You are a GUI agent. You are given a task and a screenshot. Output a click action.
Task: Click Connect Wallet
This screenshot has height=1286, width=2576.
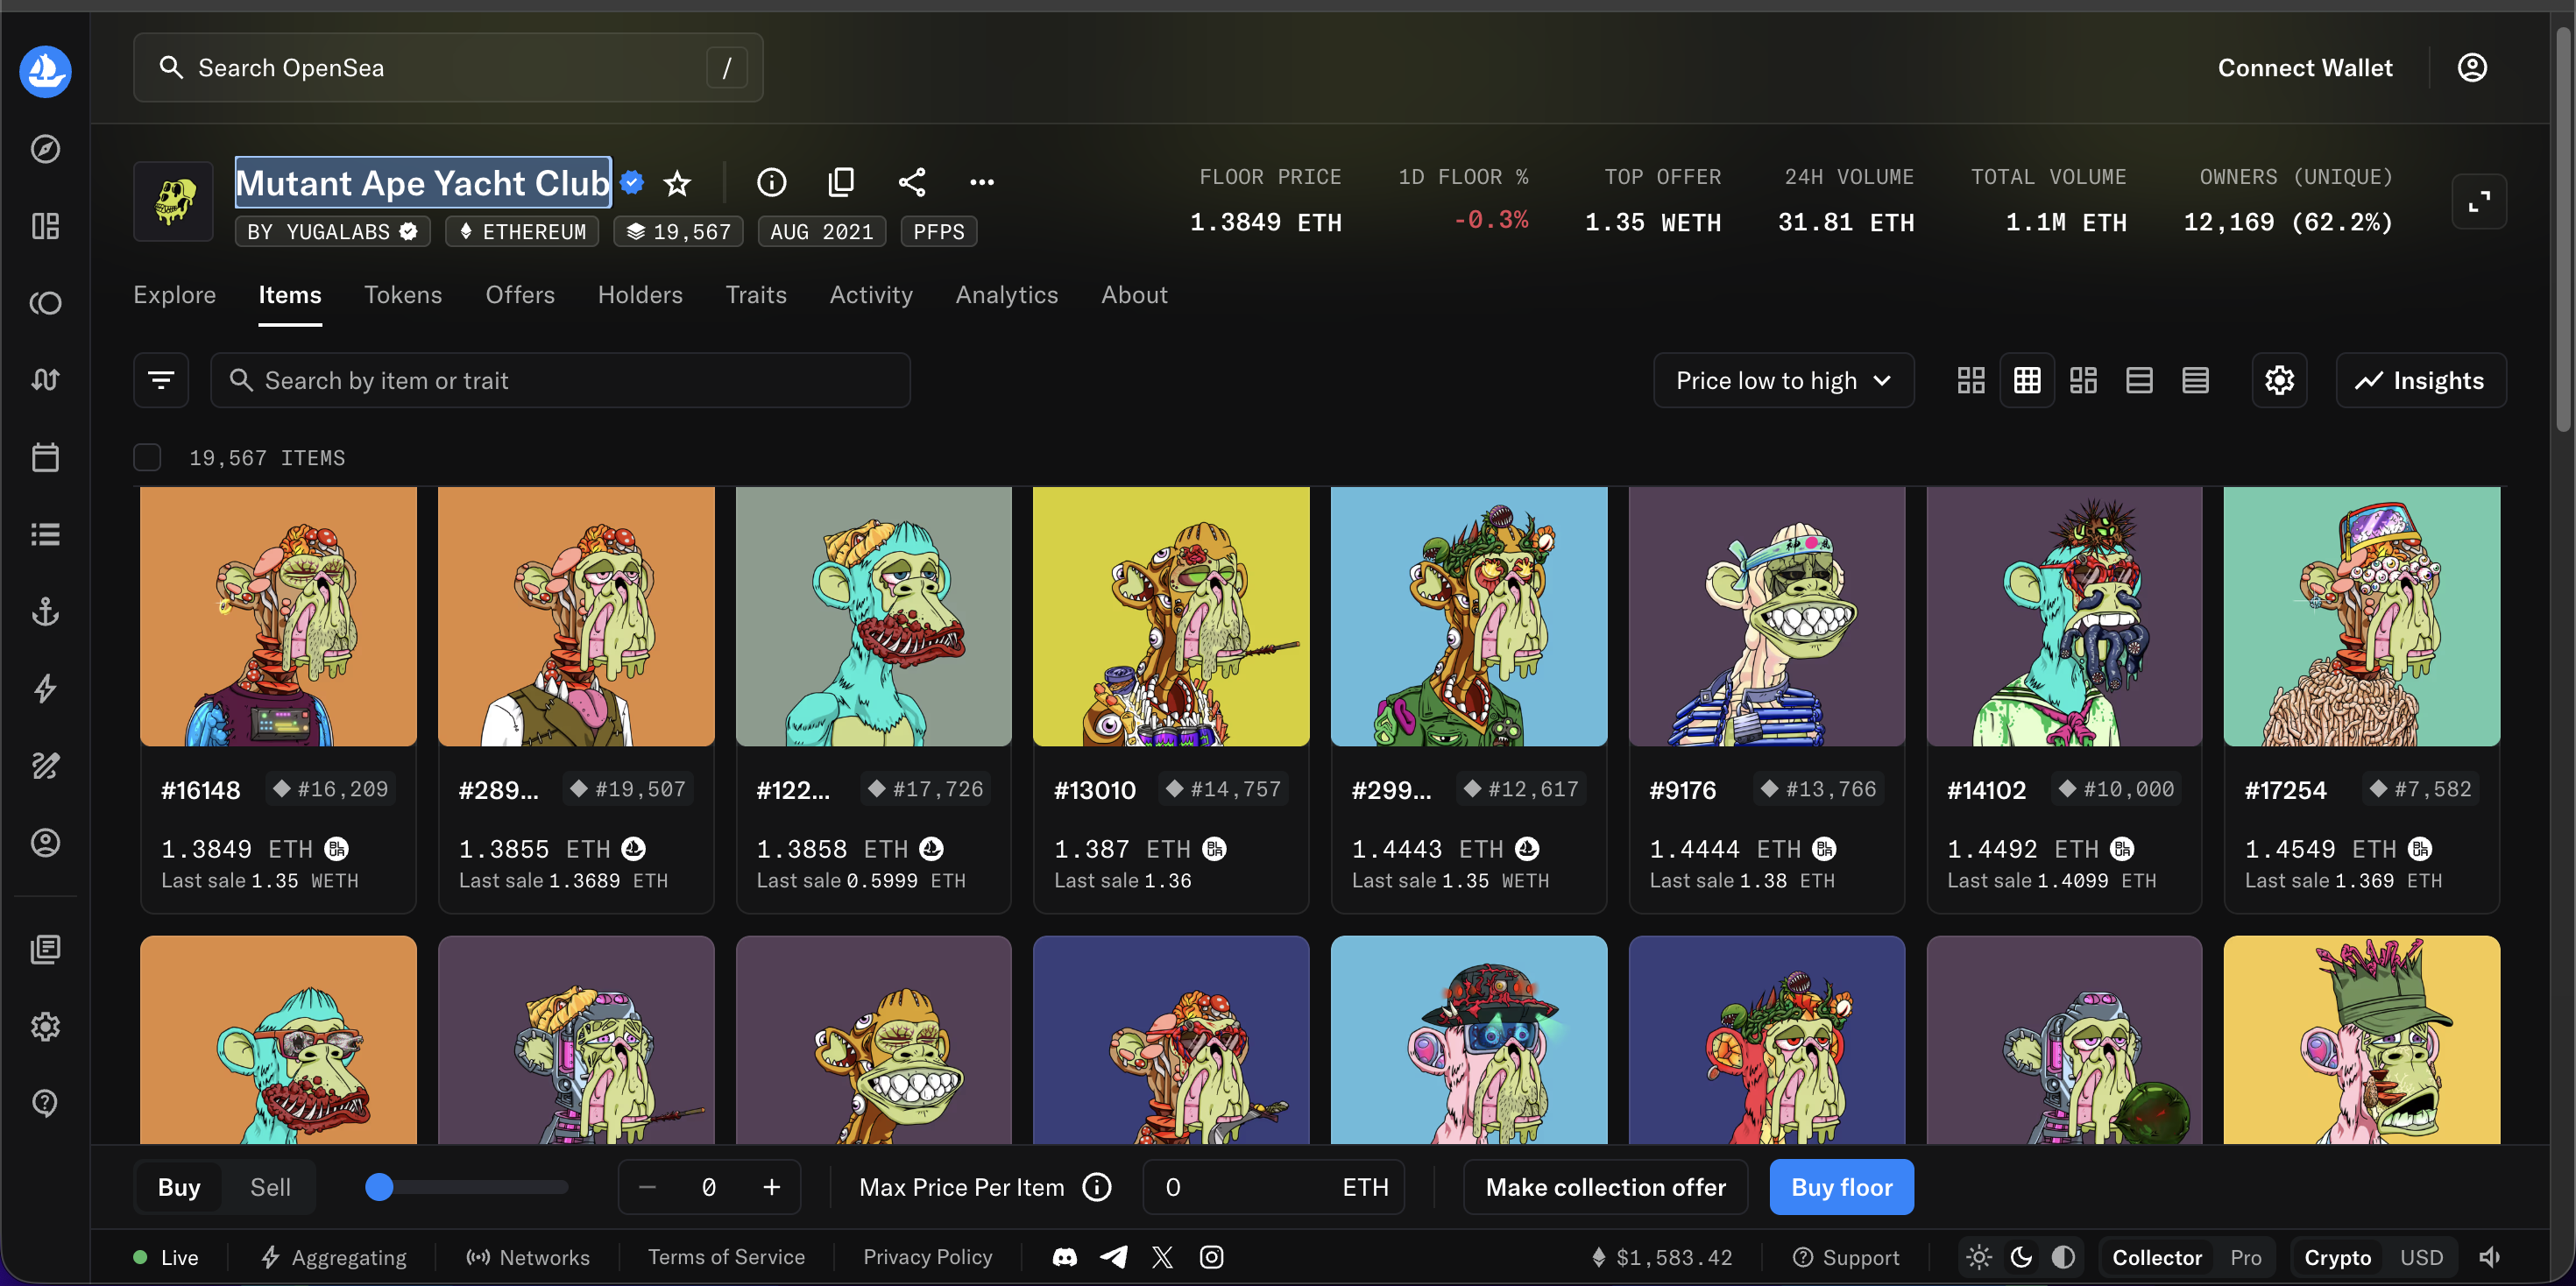2304,68
